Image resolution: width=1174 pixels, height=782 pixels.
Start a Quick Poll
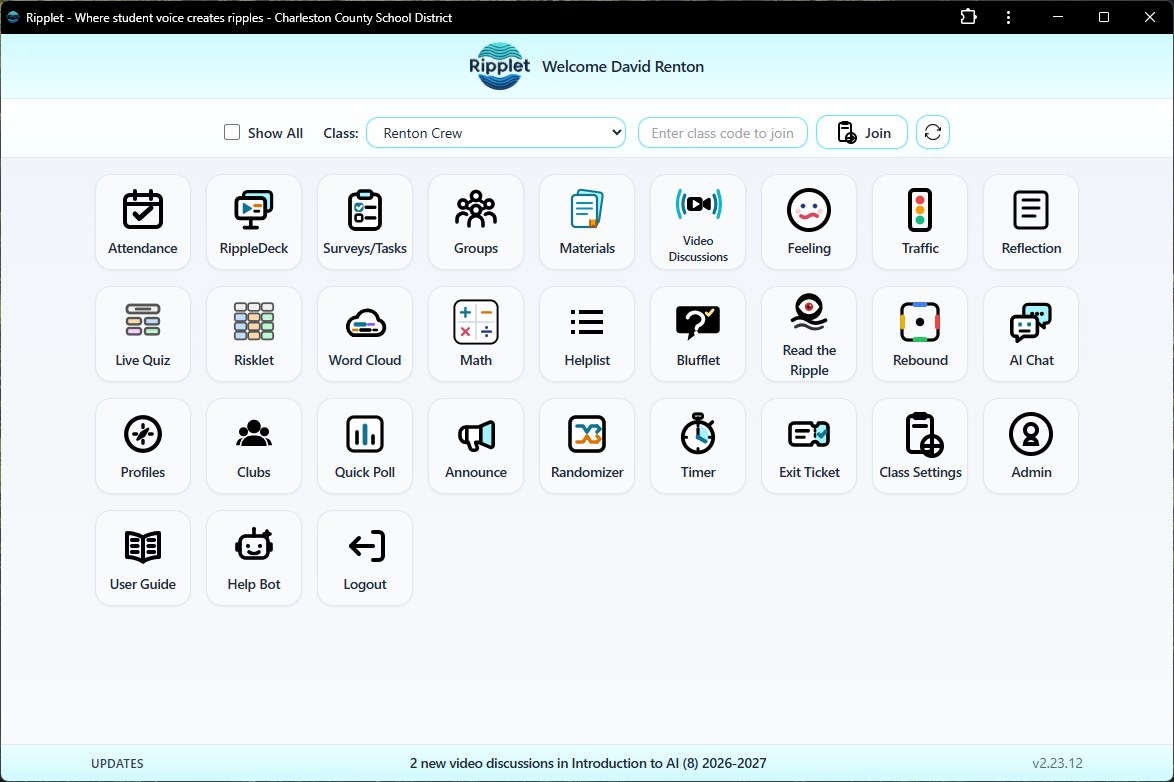point(365,446)
